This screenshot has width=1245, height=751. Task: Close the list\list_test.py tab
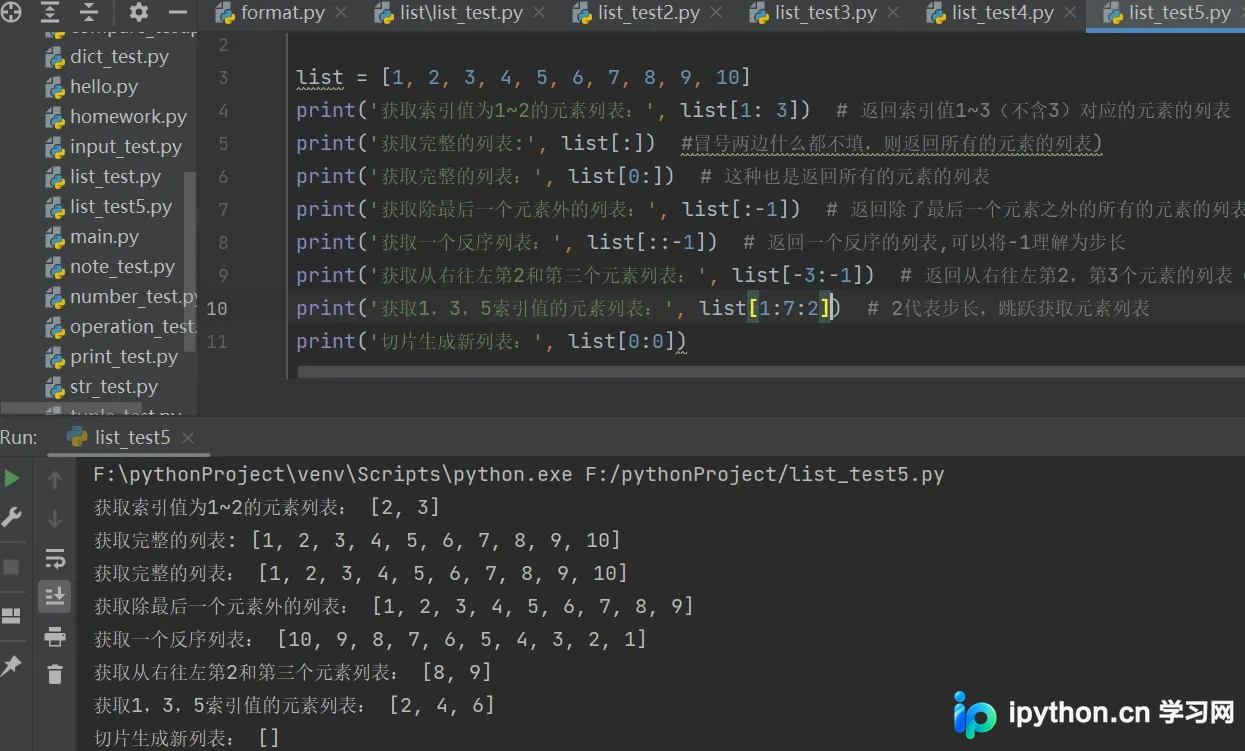[539, 14]
